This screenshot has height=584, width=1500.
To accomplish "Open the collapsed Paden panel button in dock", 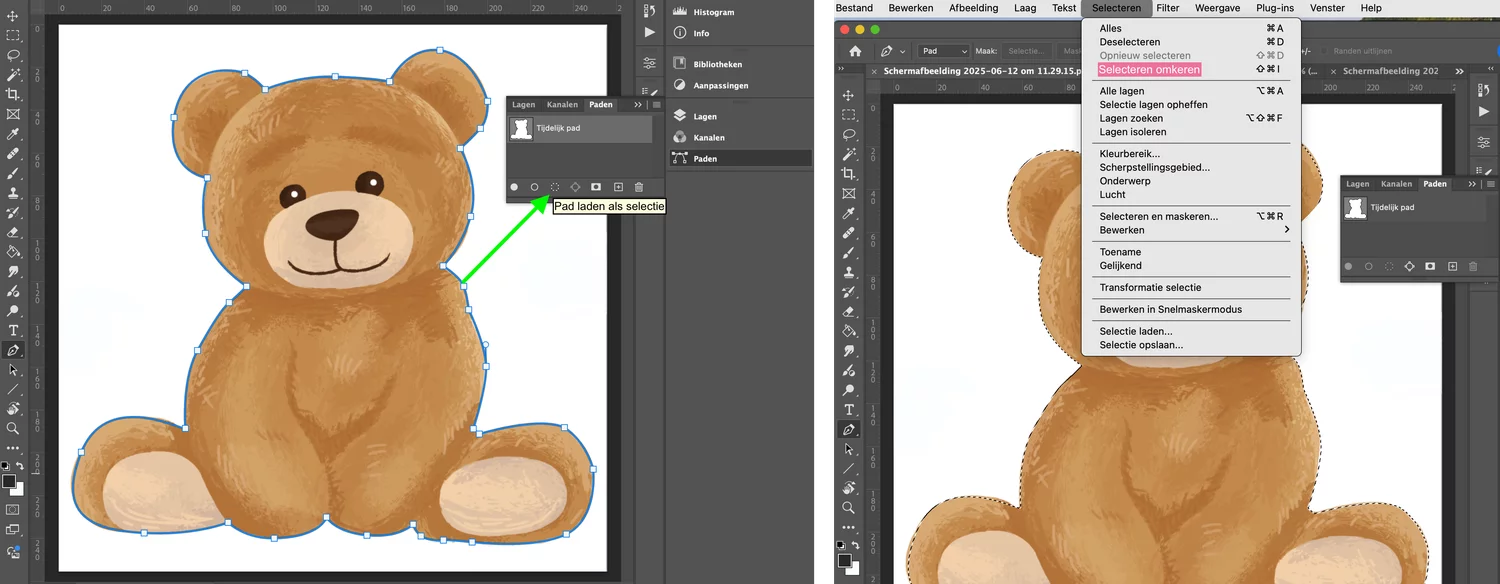I will coord(740,158).
